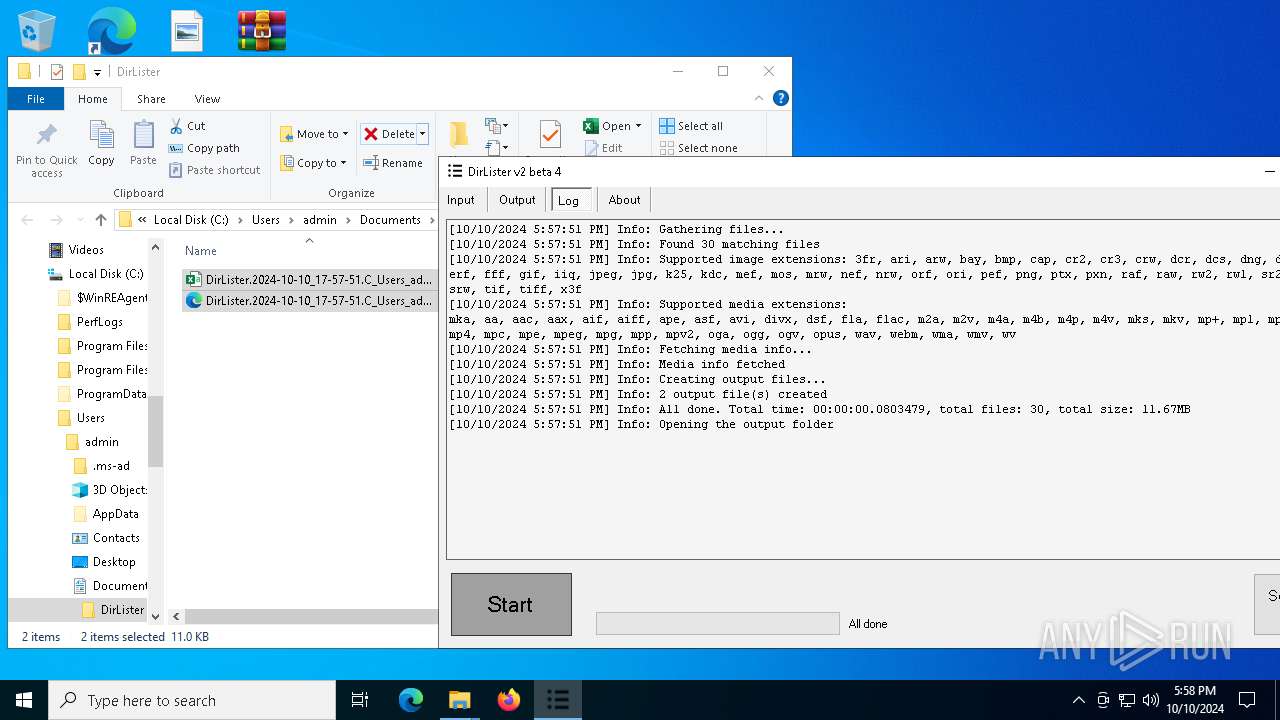This screenshot has height=720, width=1280.
Task: Open the Recycle Bin desktop icon
Action: 37,31
